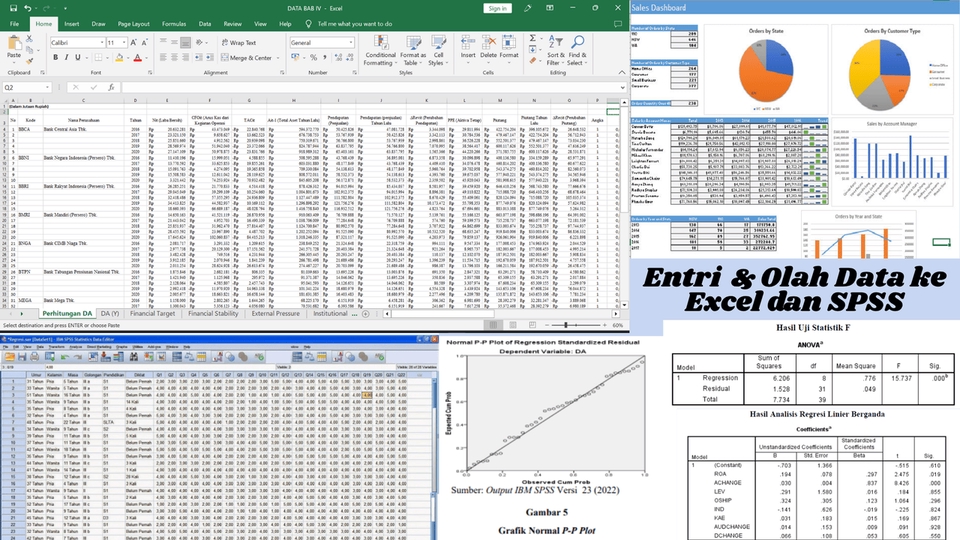This screenshot has height=540, width=960.
Task: Click the zoom in plus button
Action: click(604, 325)
